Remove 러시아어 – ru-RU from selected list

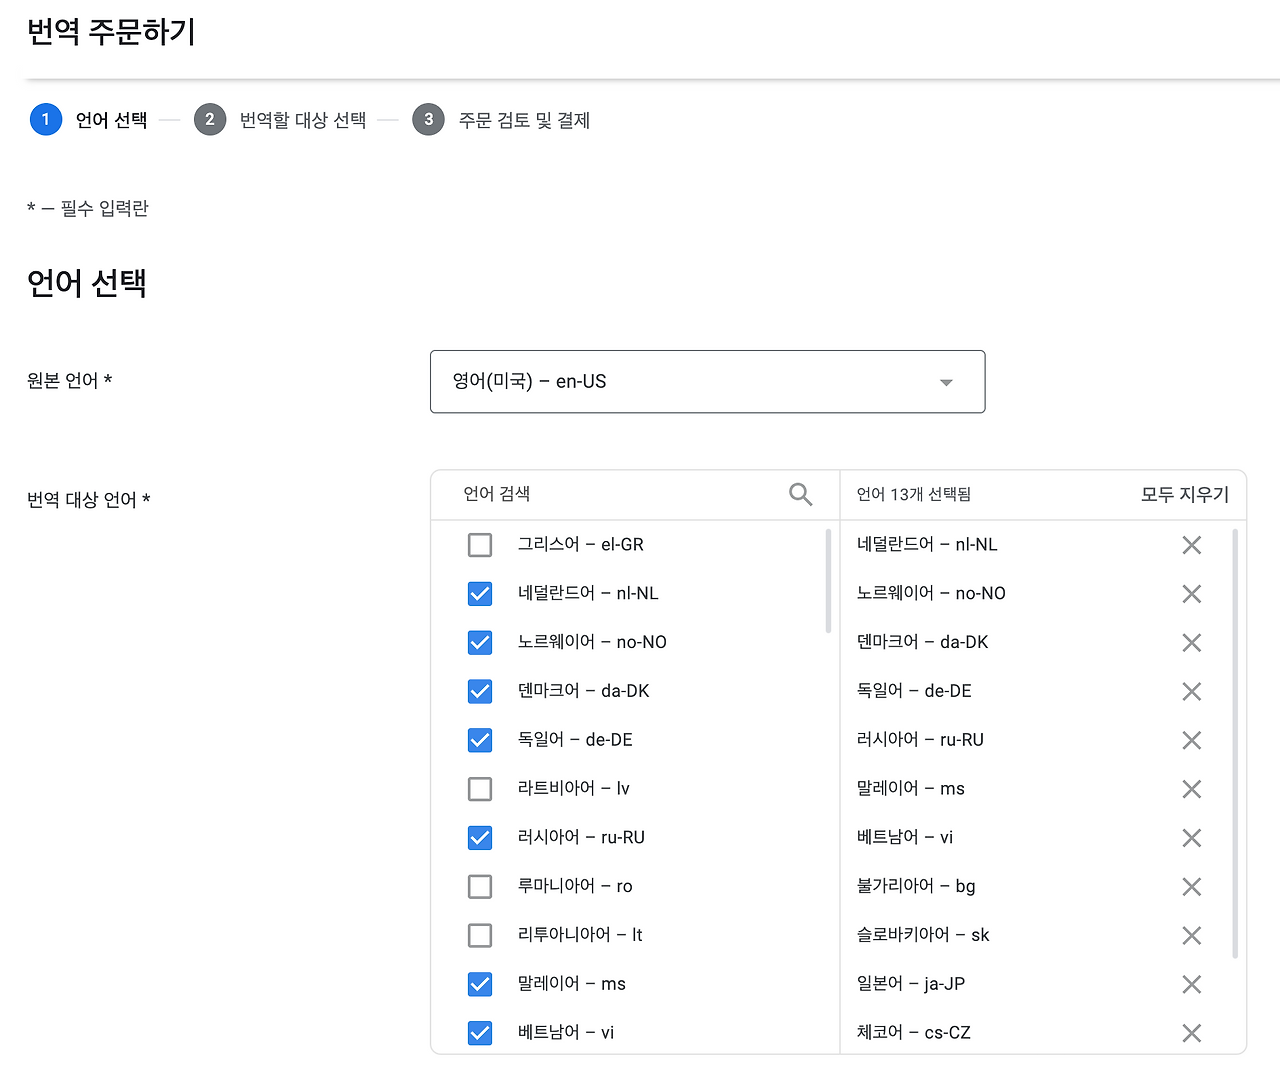point(1191,741)
